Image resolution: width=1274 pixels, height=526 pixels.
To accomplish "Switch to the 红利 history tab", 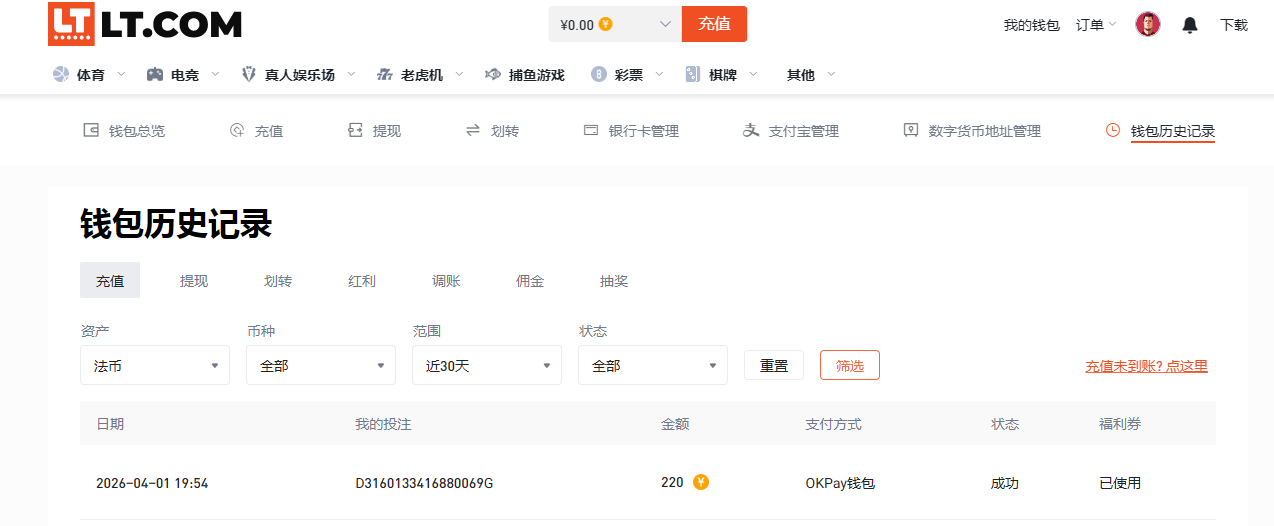I will coord(362,281).
